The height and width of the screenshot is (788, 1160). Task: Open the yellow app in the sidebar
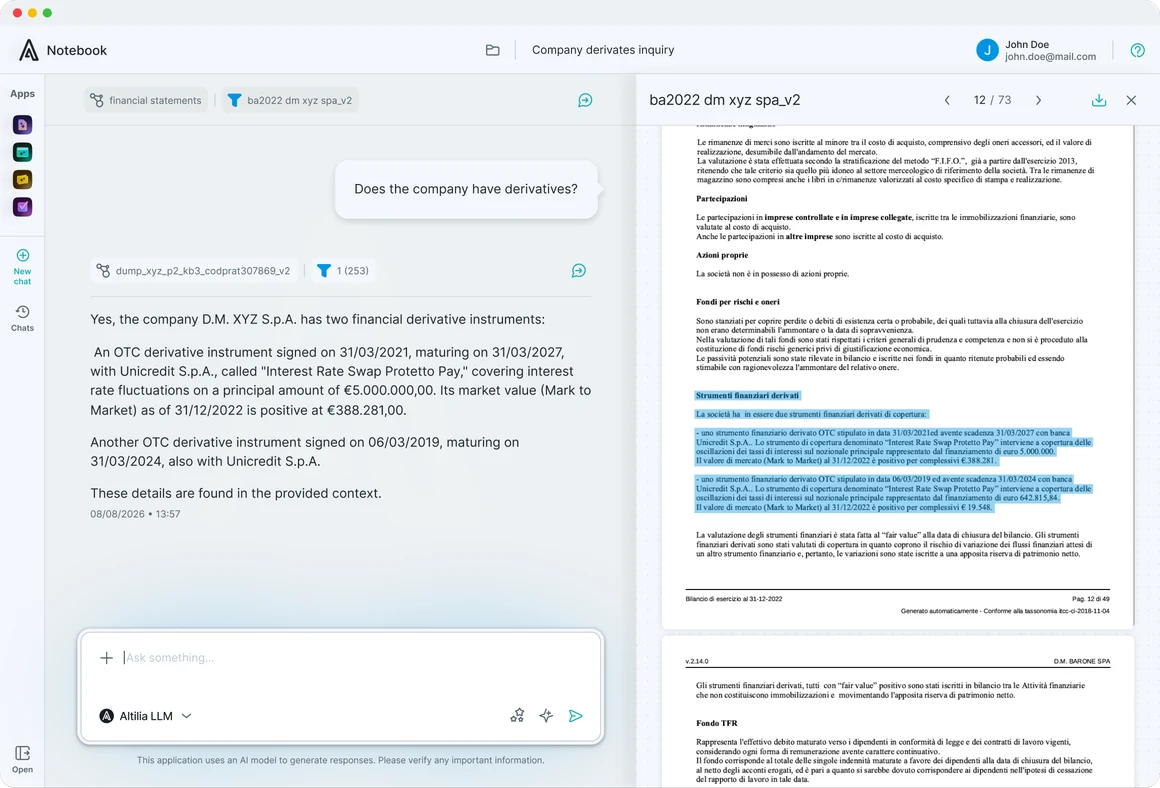pyautogui.click(x=22, y=179)
